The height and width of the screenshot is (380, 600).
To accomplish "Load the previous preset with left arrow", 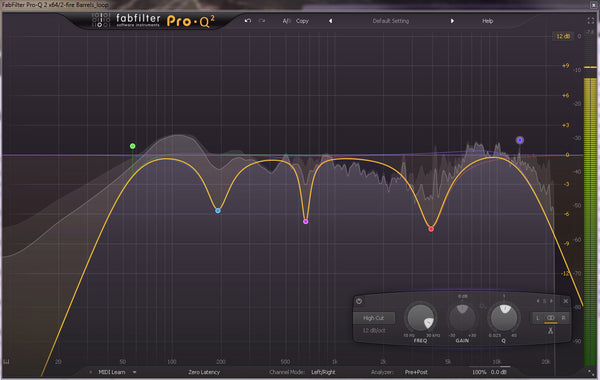I will [330, 21].
